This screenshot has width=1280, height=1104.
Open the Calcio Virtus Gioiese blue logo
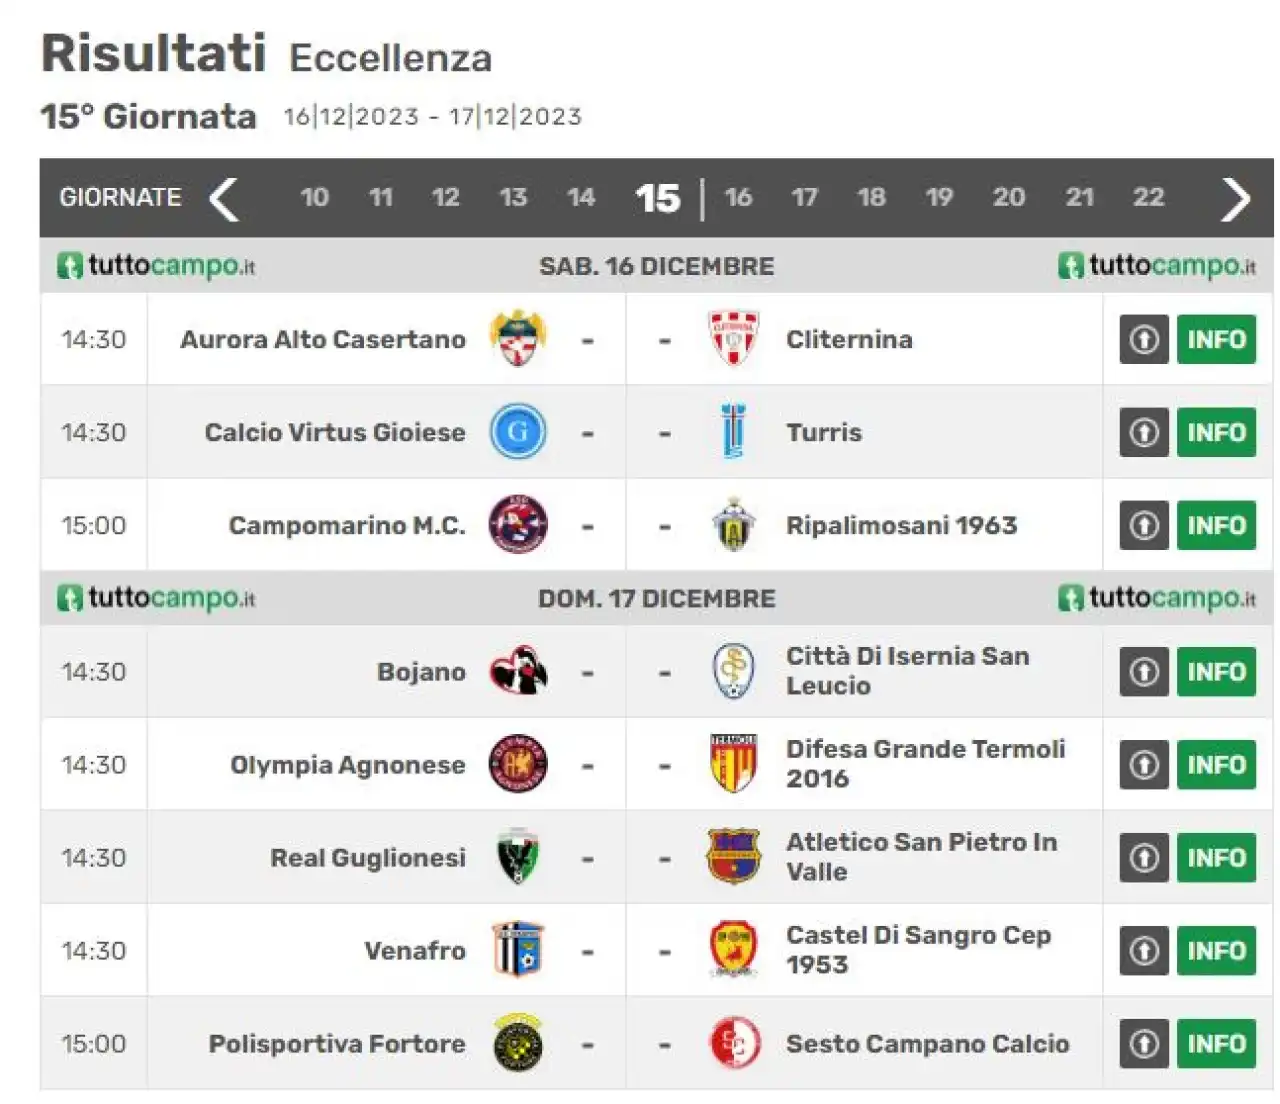point(518,432)
